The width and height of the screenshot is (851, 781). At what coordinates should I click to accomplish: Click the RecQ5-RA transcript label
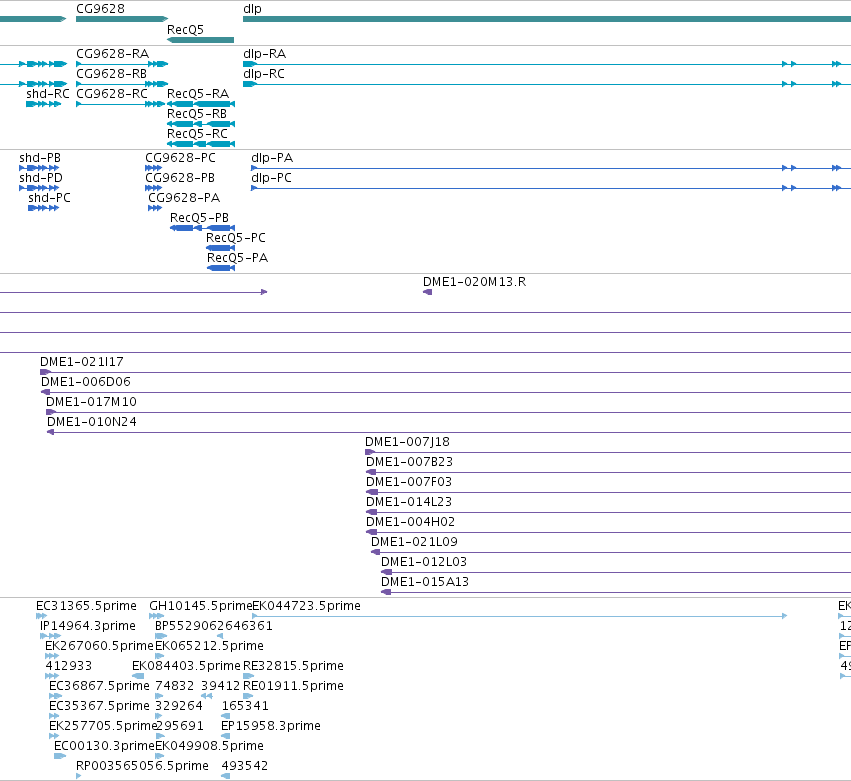tap(198, 94)
